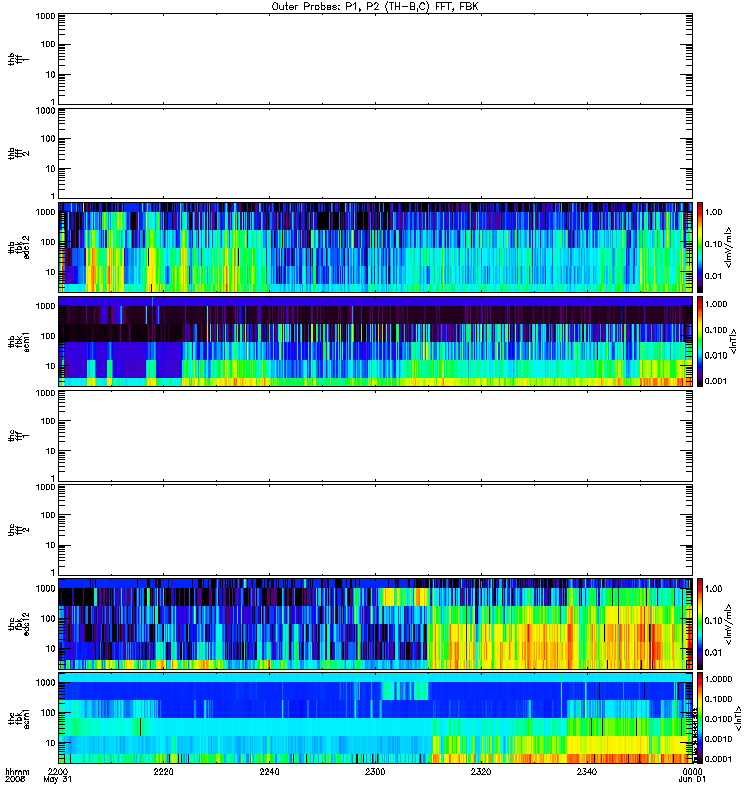
Task: Click the "May 31" date label
Action: point(58,780)
